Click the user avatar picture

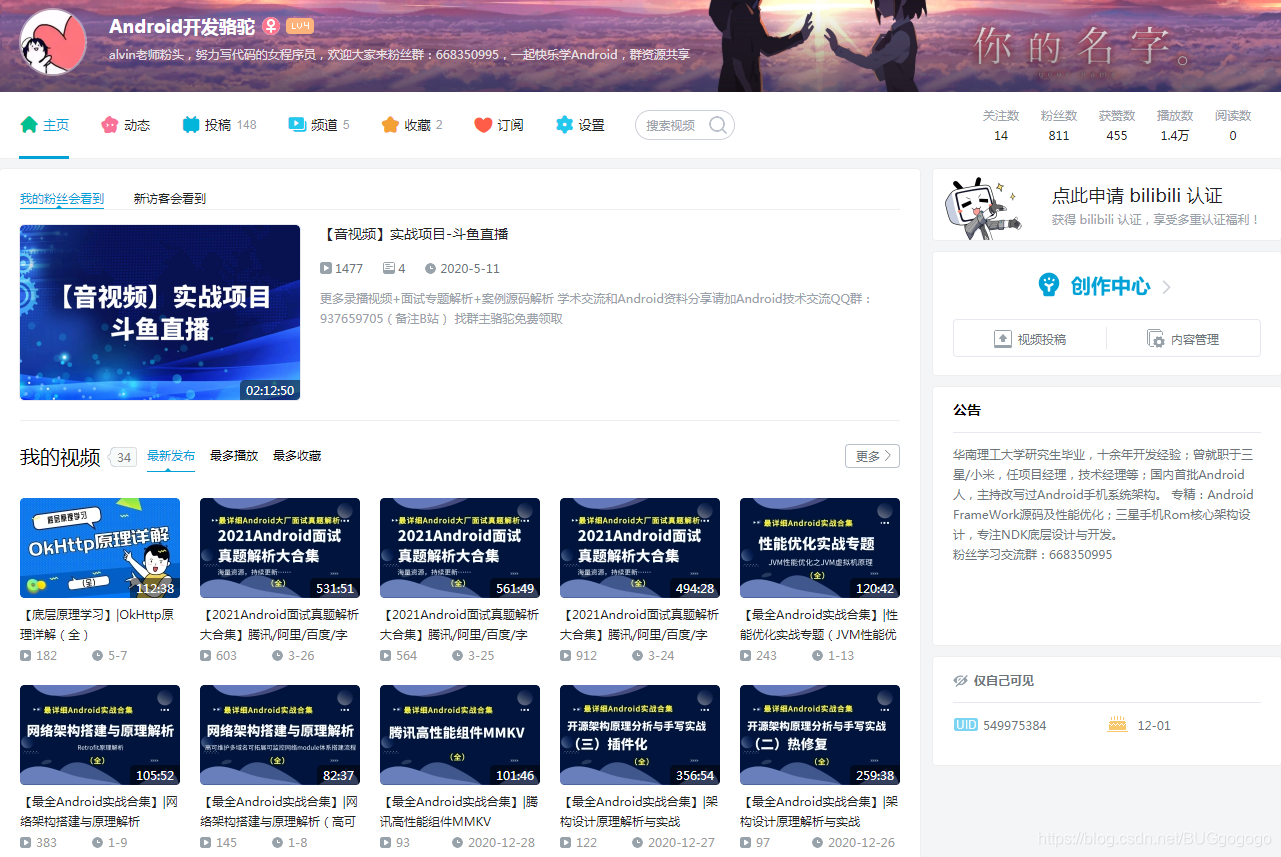[53, 42]
